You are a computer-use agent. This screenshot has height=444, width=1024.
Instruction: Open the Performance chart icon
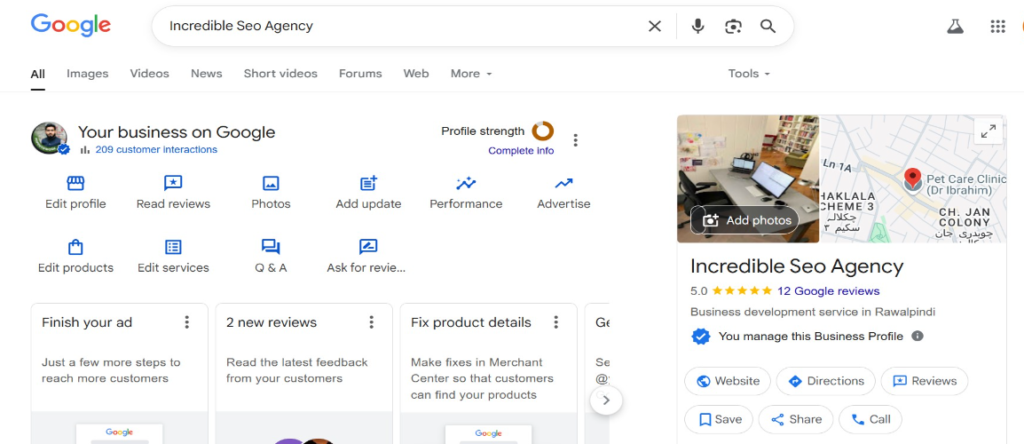click(x=466, y=183)
